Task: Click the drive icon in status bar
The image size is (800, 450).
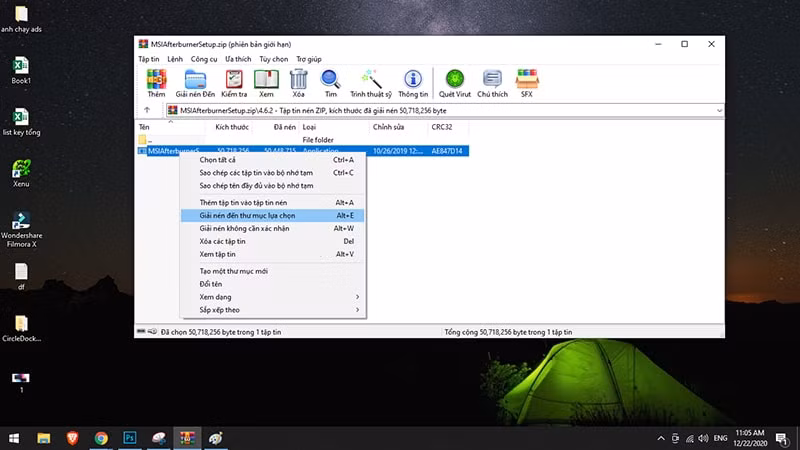Action: point(141,332)
